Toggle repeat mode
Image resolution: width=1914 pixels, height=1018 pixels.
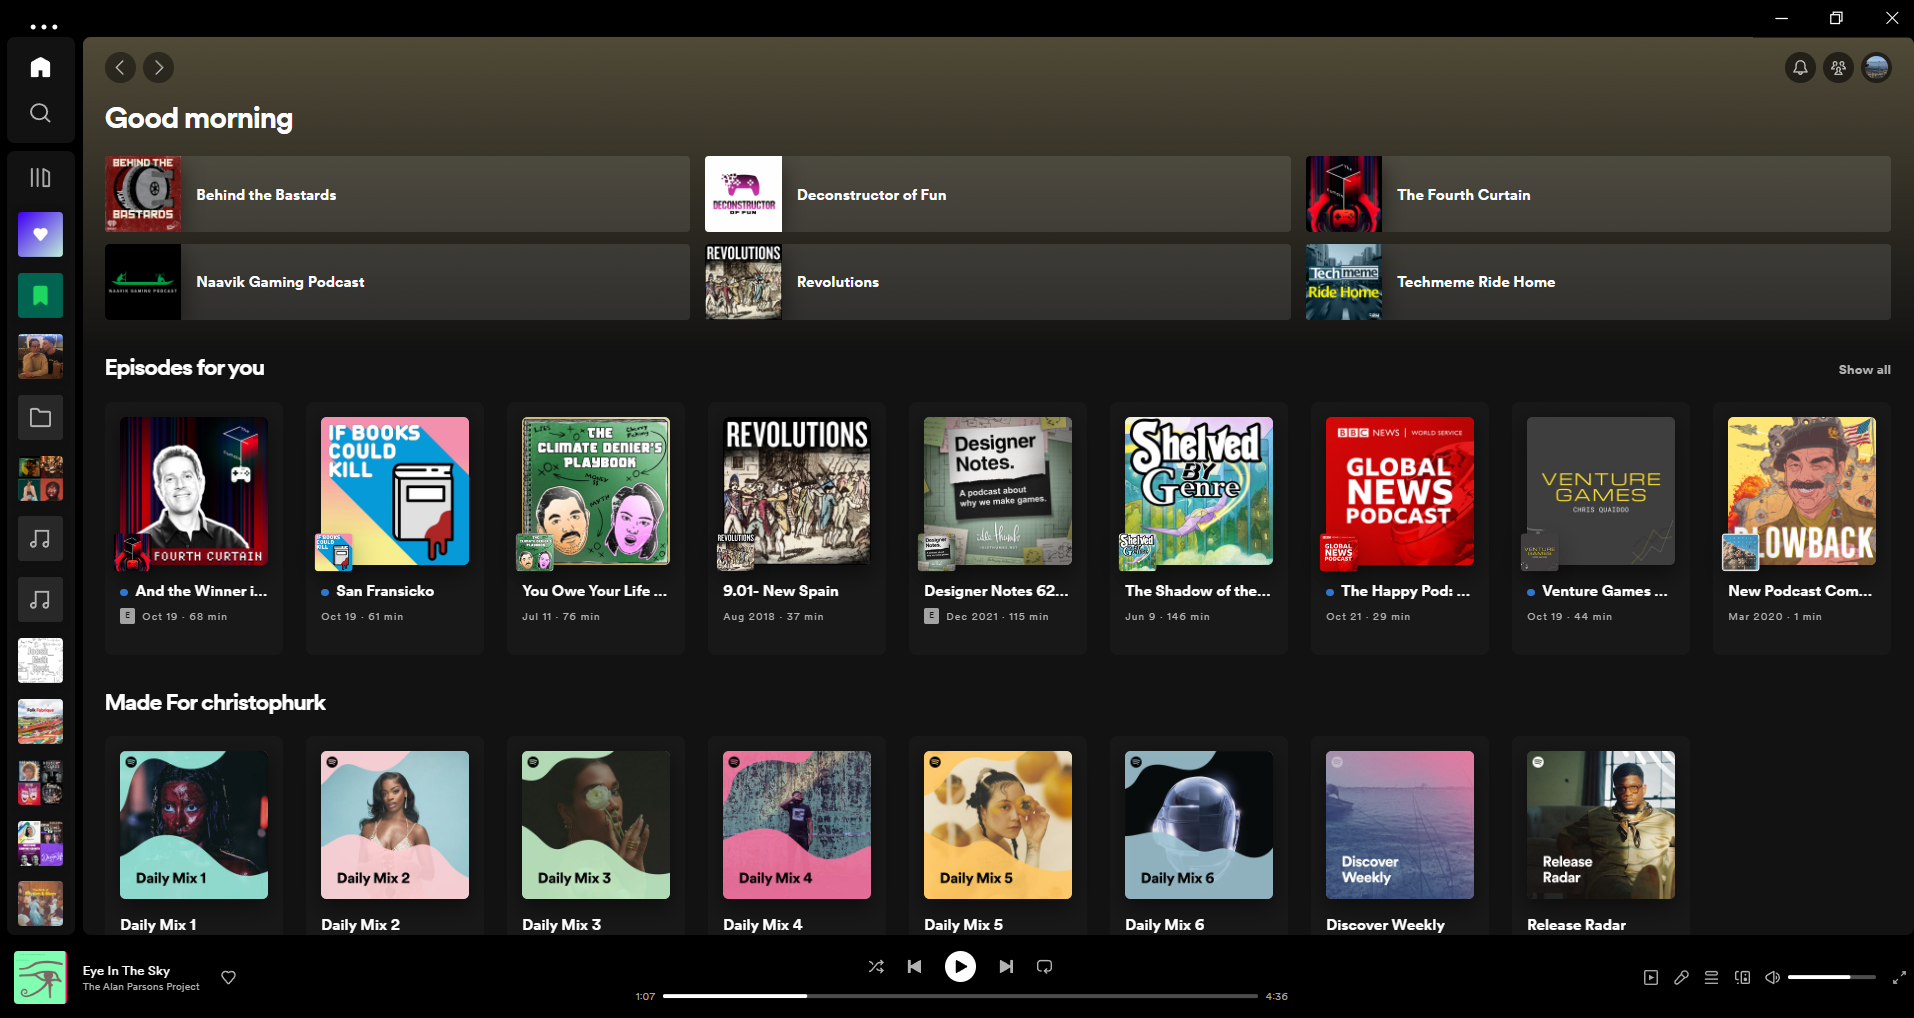1044,966
